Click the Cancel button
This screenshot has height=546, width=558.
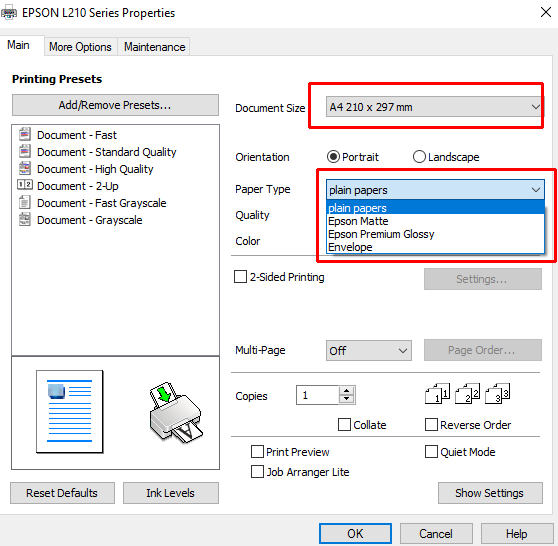tap(436, 534)
